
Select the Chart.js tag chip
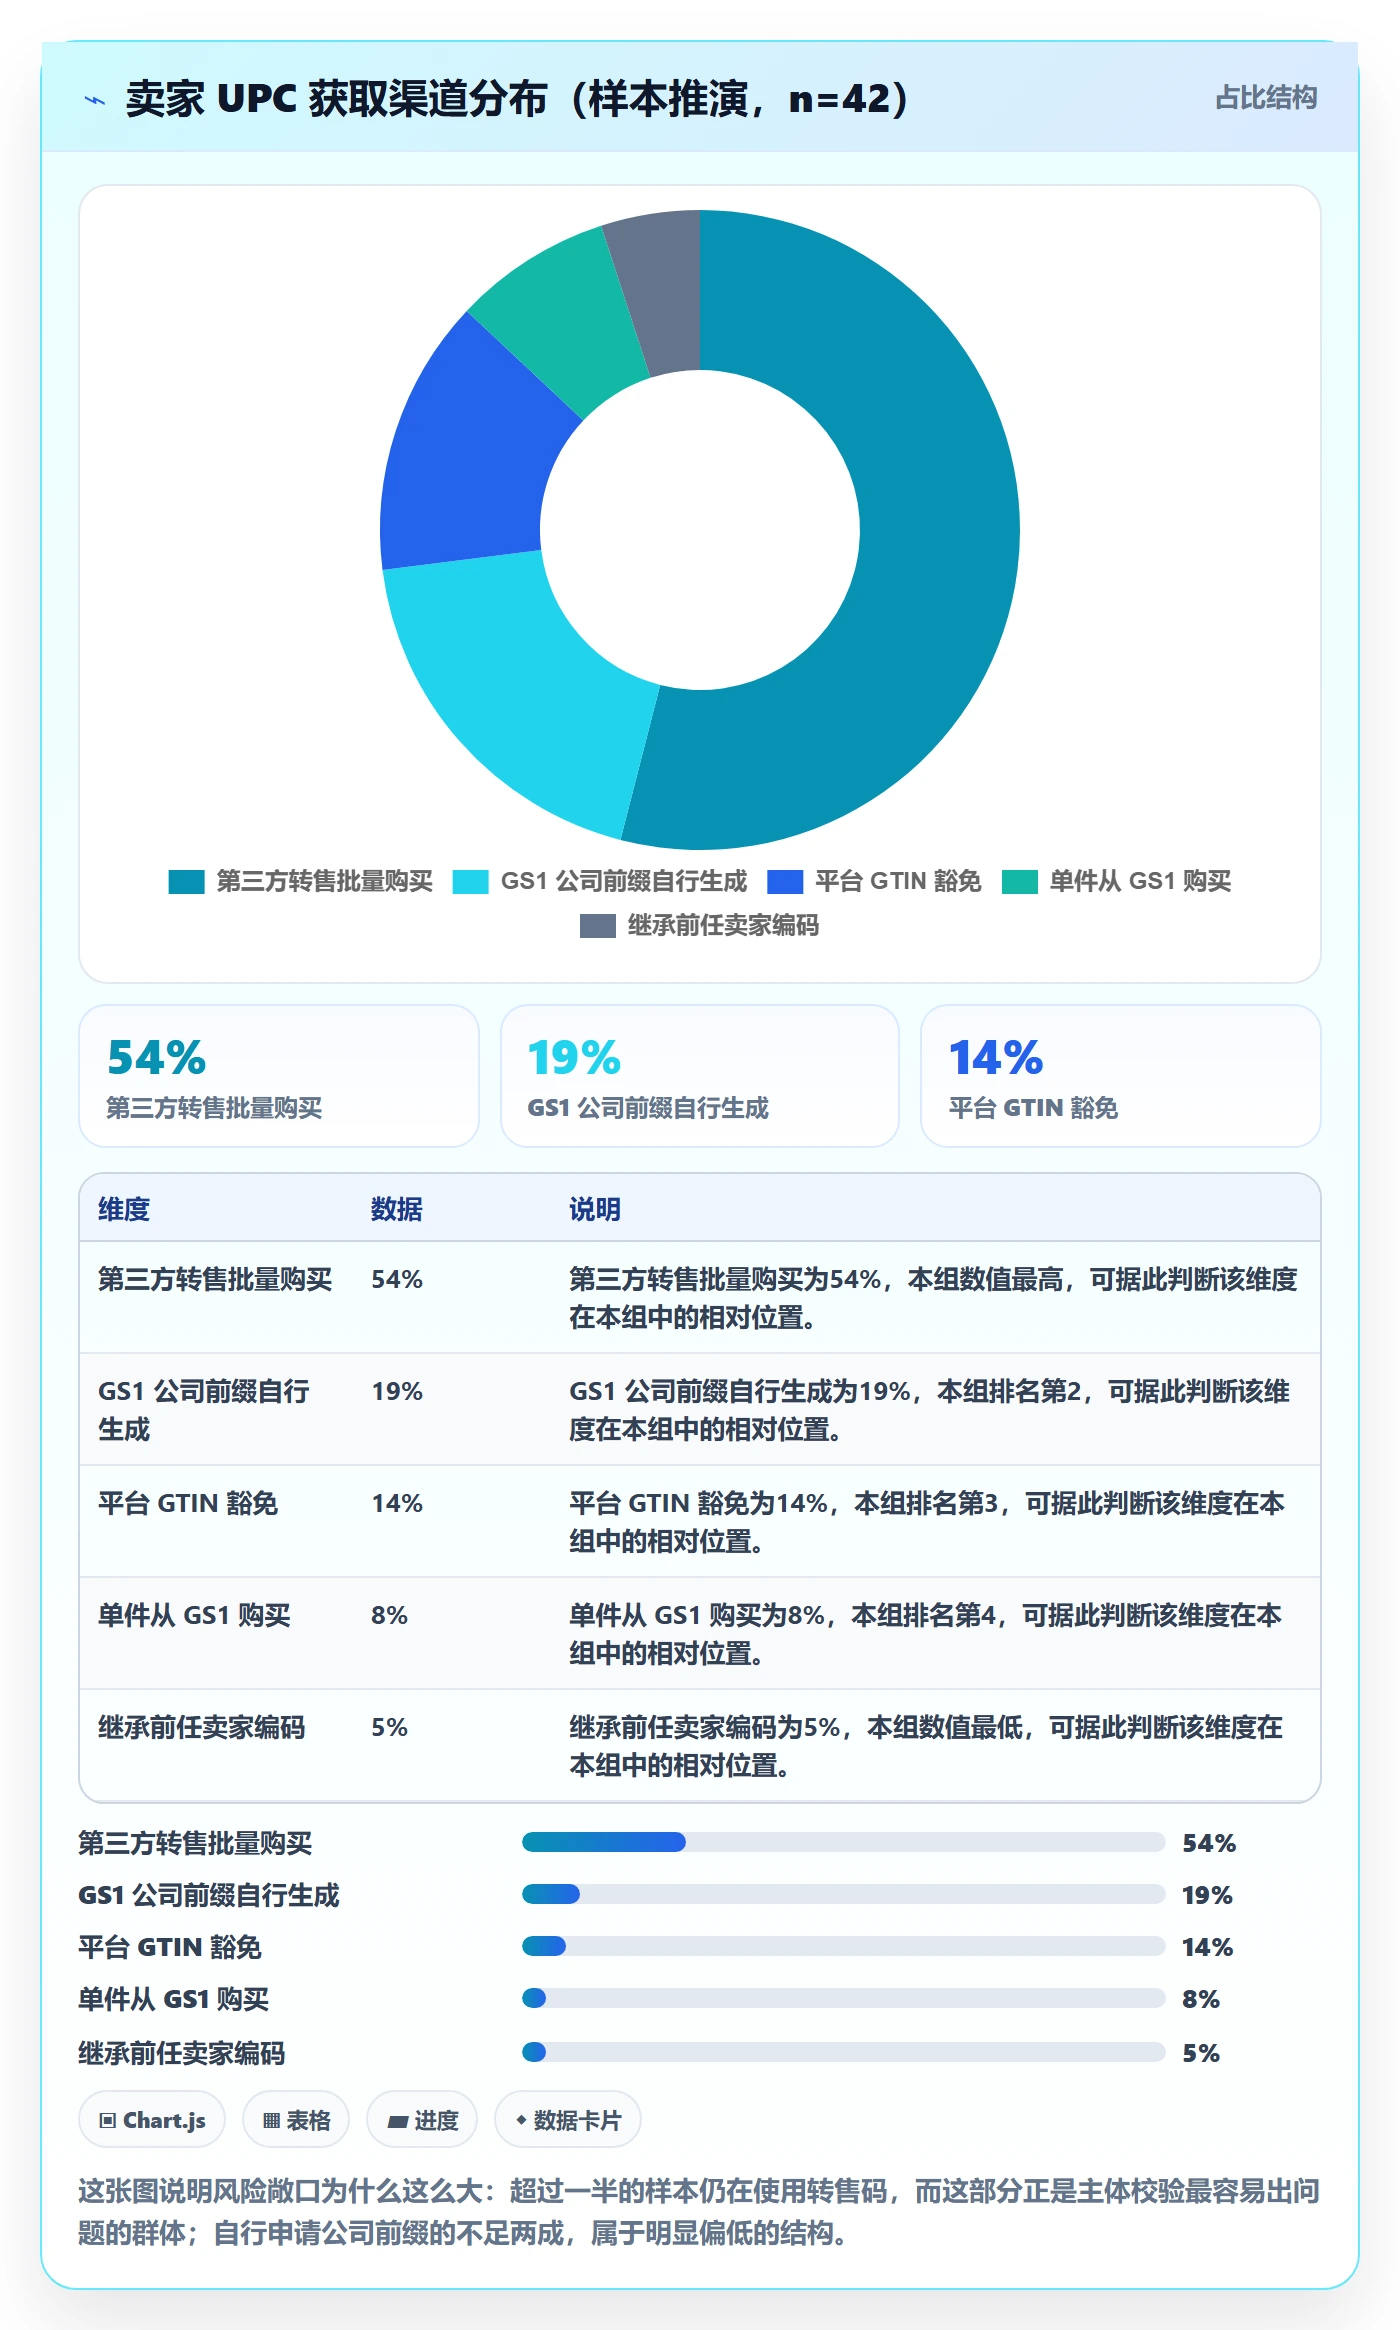tap(152, 2119)
